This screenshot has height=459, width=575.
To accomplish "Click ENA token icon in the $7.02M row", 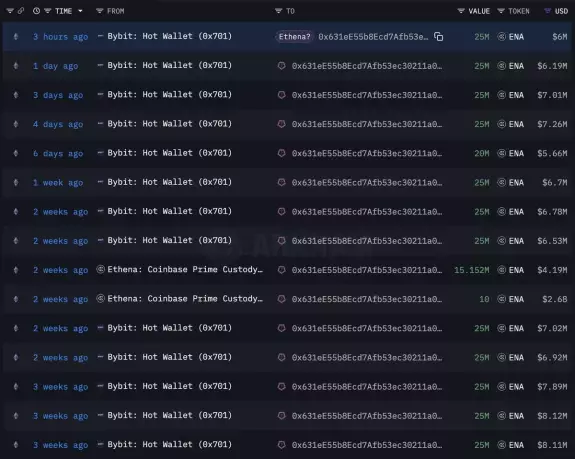I will click(501, 328).
